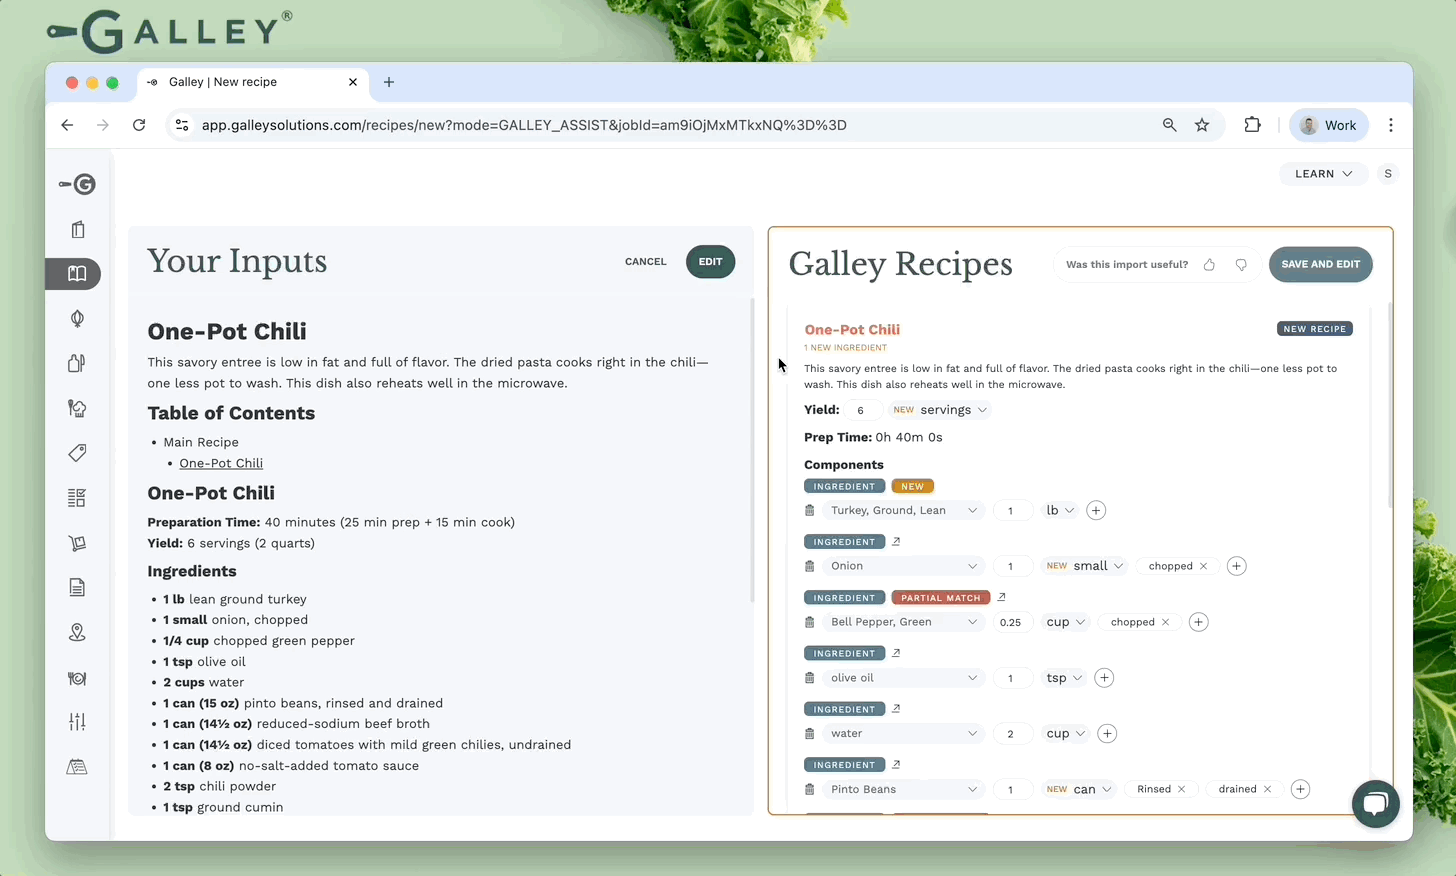The image size is (1456, 876).
Task: Open the user avatar S button
Action: coord(1387,174)
